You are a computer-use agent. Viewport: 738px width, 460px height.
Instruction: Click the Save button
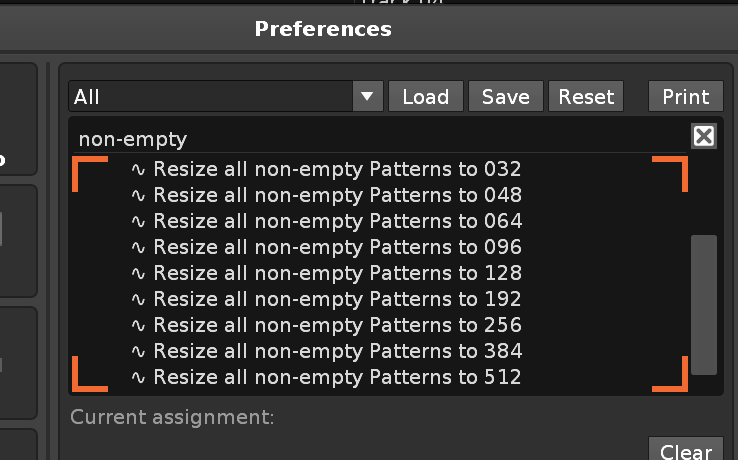point(505,97)
